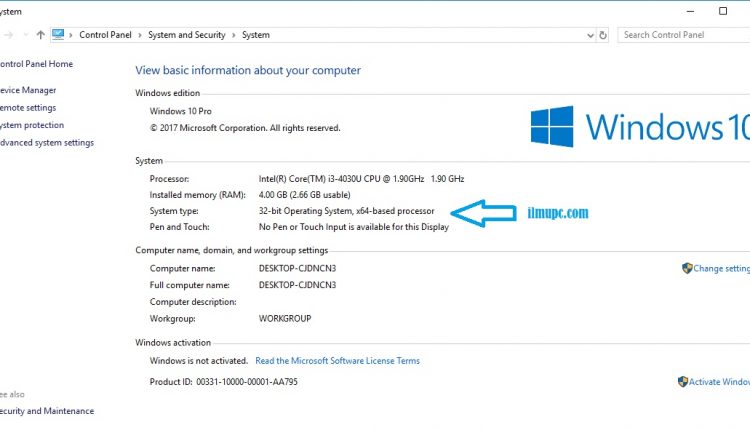Image resolution: width=750 pixels, height=430 pixels.
Task: Click Change settings link
Action: [x=721, y=268]
